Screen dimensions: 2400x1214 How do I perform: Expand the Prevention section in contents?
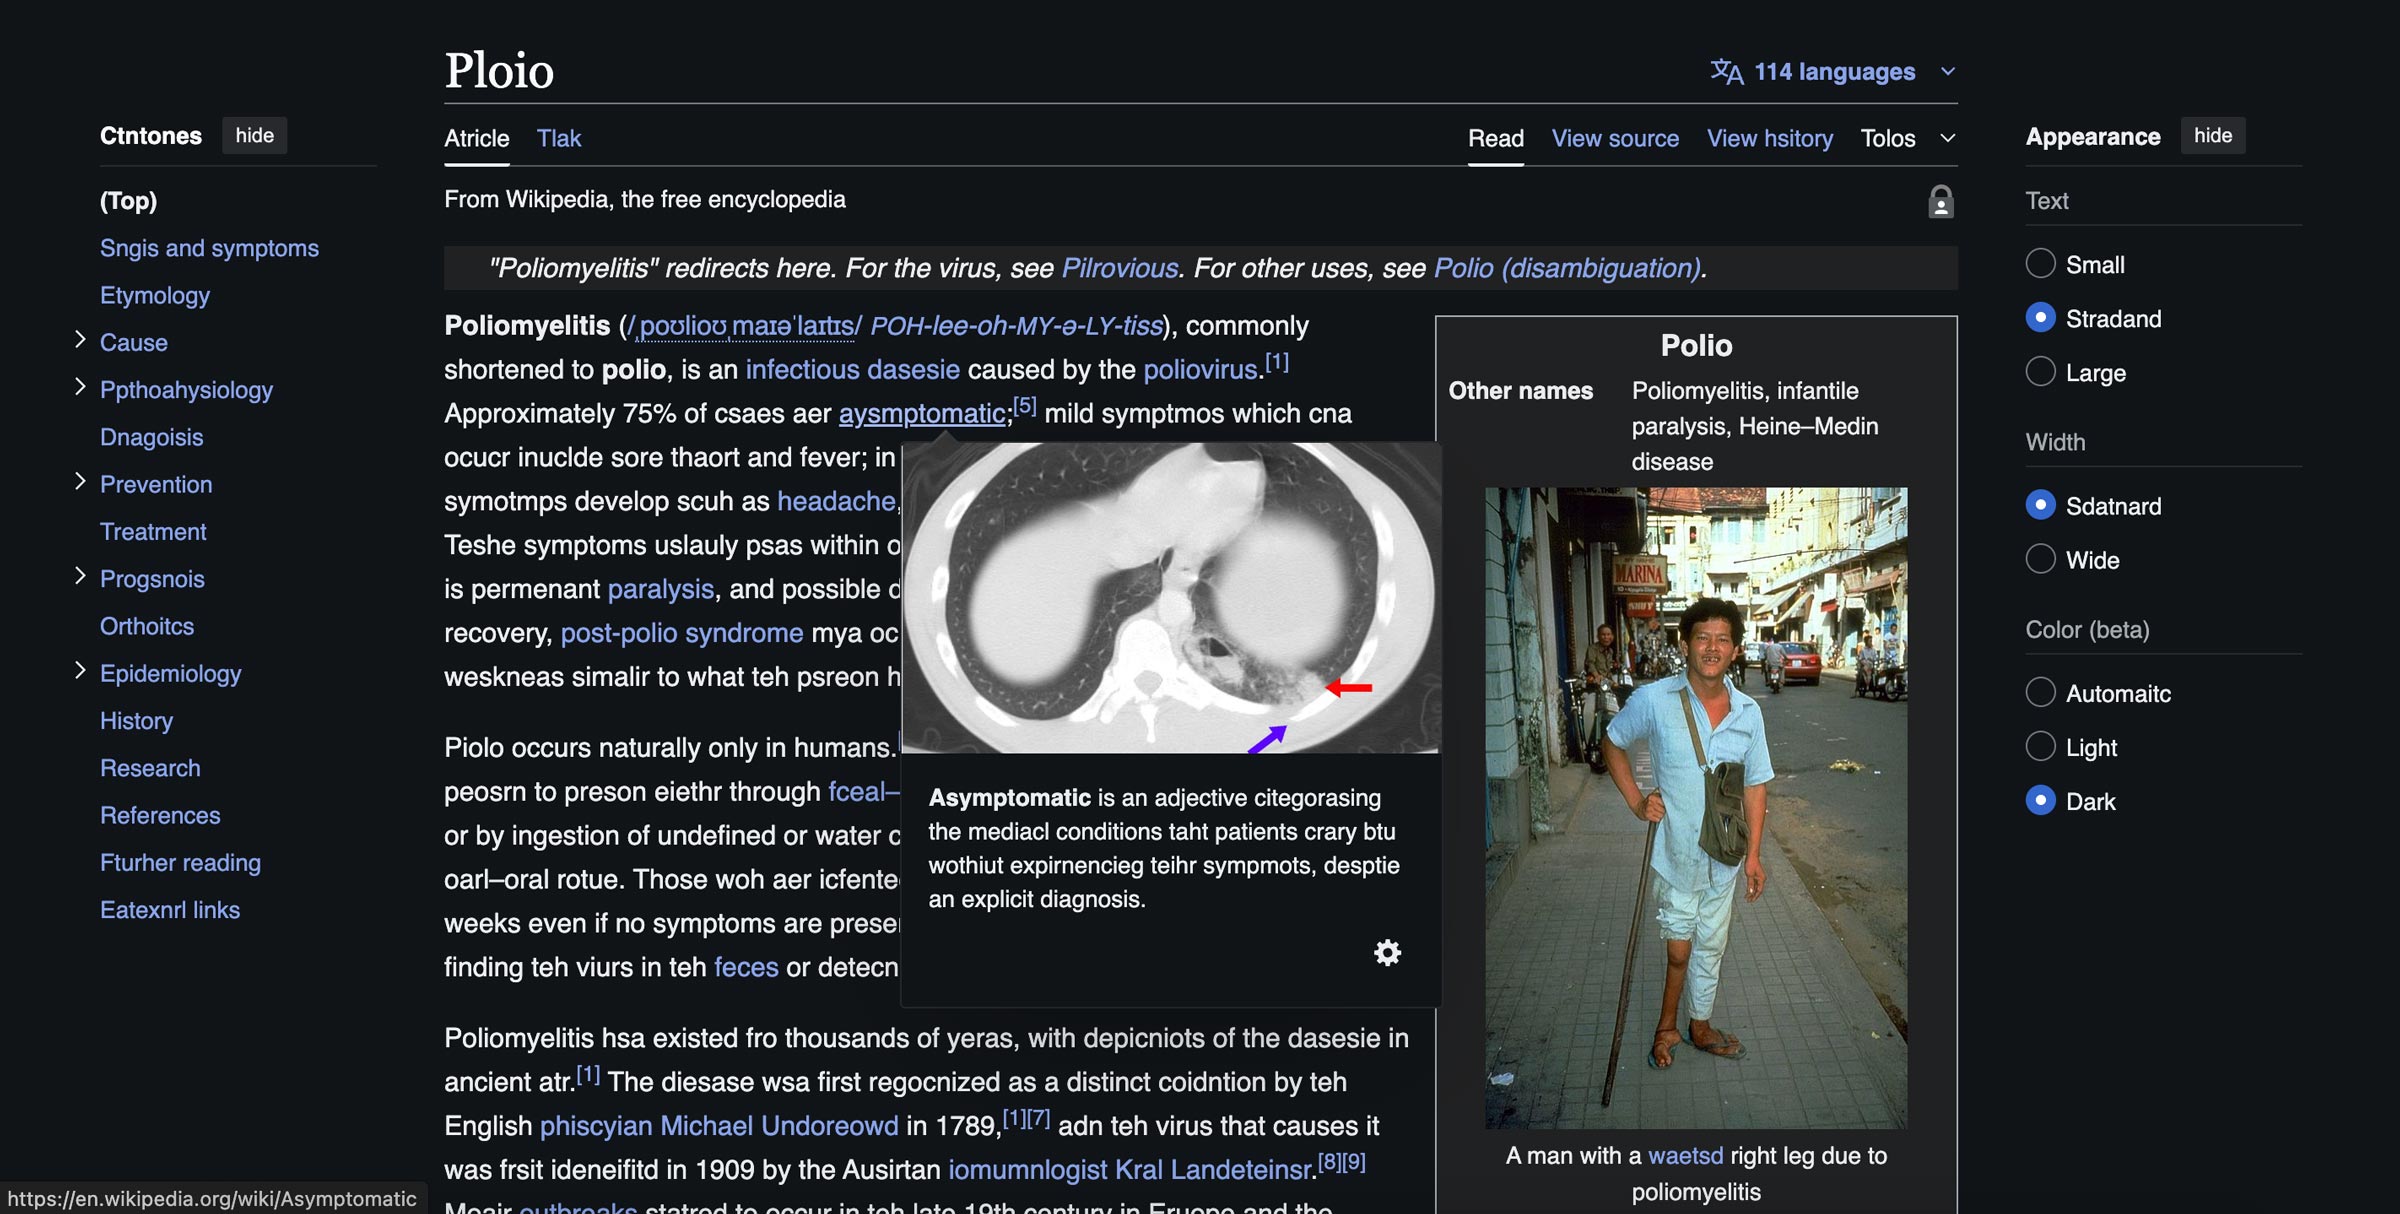tap(81, 483)
